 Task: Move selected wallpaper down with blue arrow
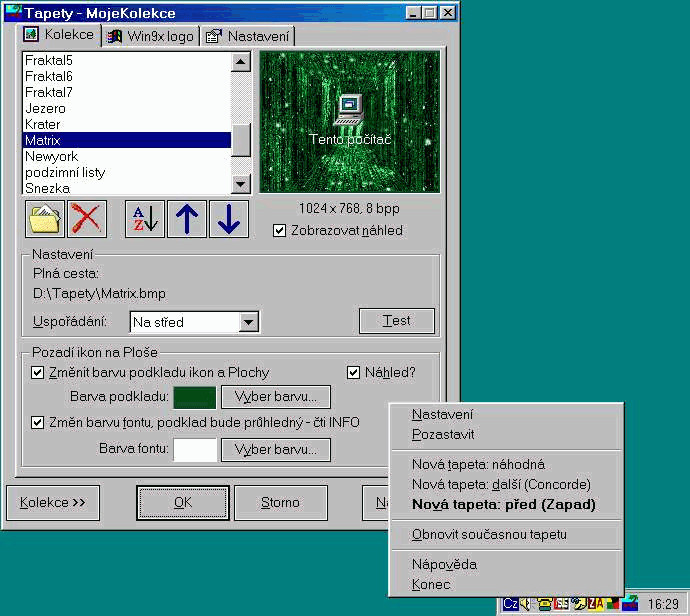click(x=229, y=219)
